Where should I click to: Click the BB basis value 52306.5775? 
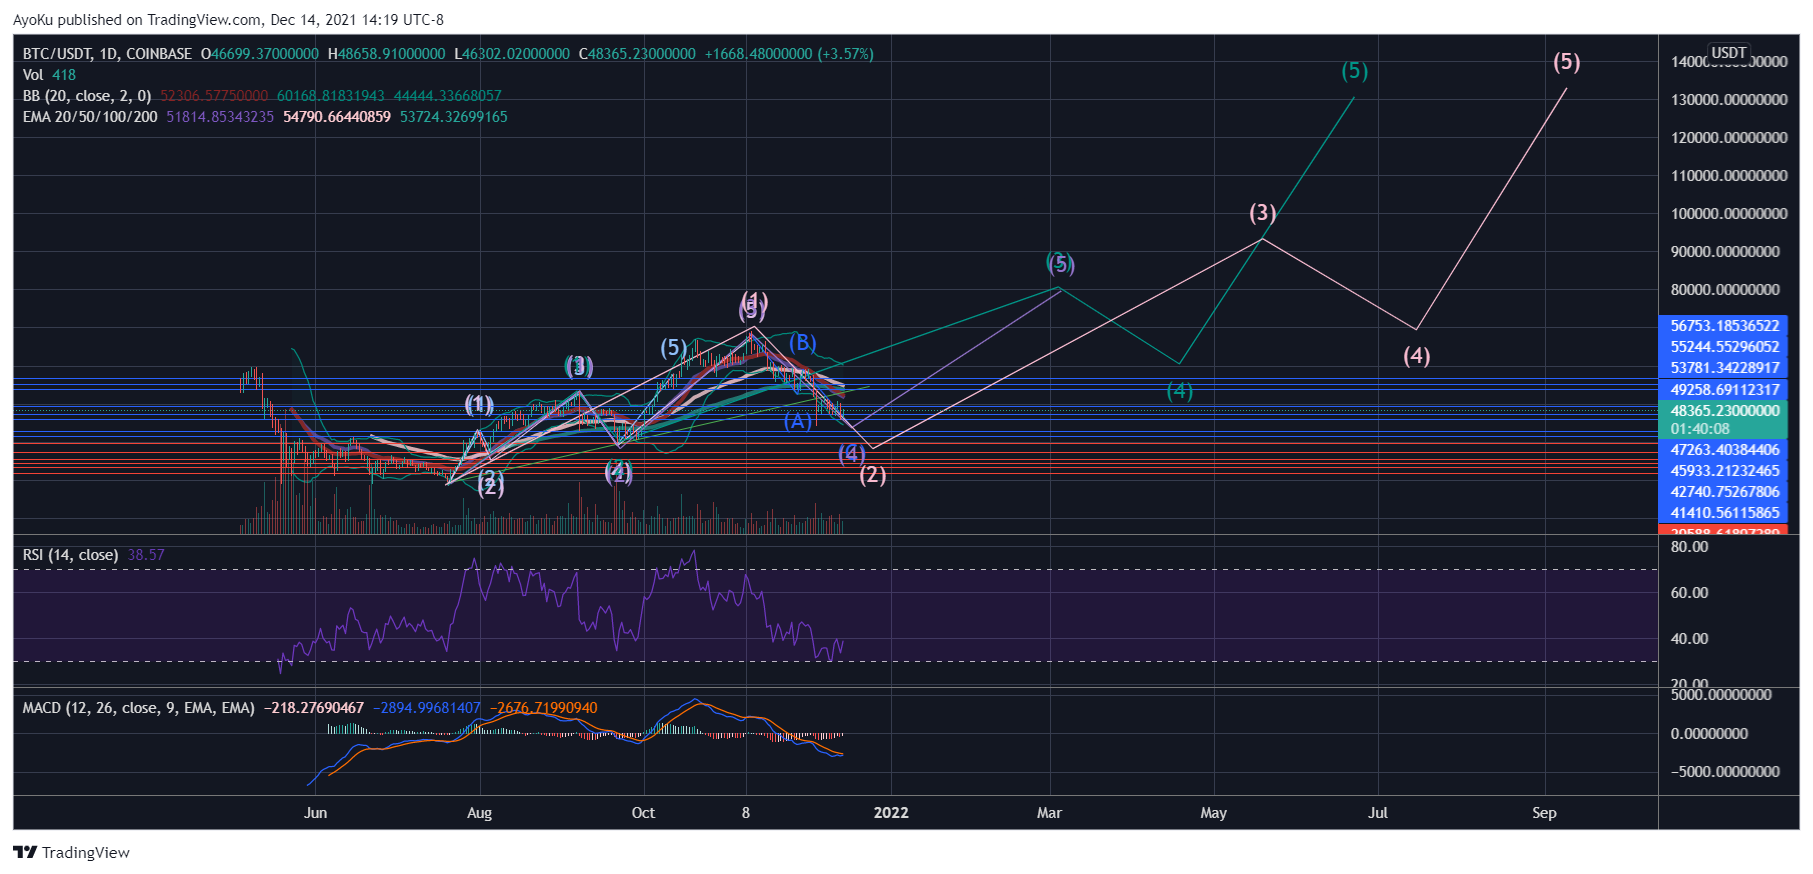(214, 96)
